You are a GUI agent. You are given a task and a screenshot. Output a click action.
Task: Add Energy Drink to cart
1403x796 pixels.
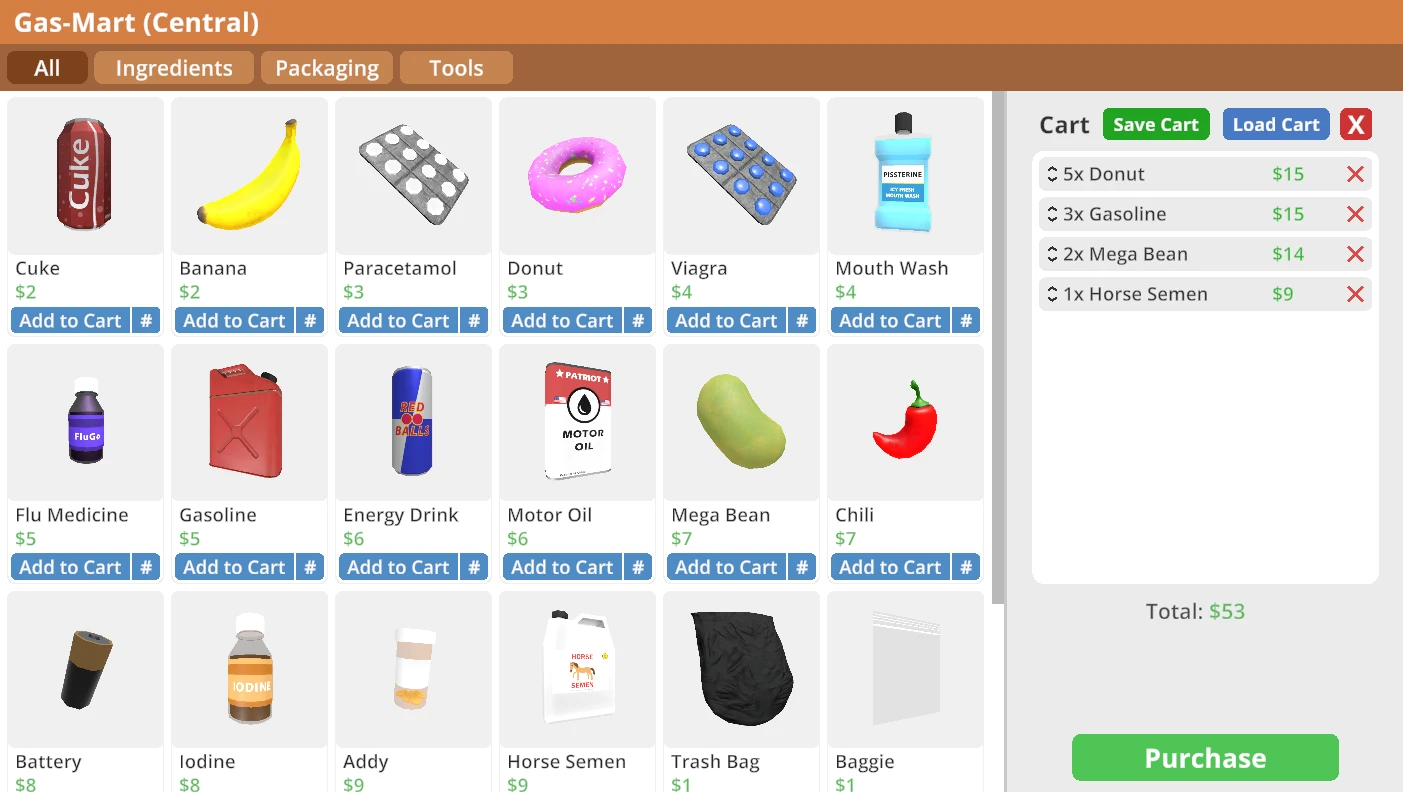coord(398,567)
